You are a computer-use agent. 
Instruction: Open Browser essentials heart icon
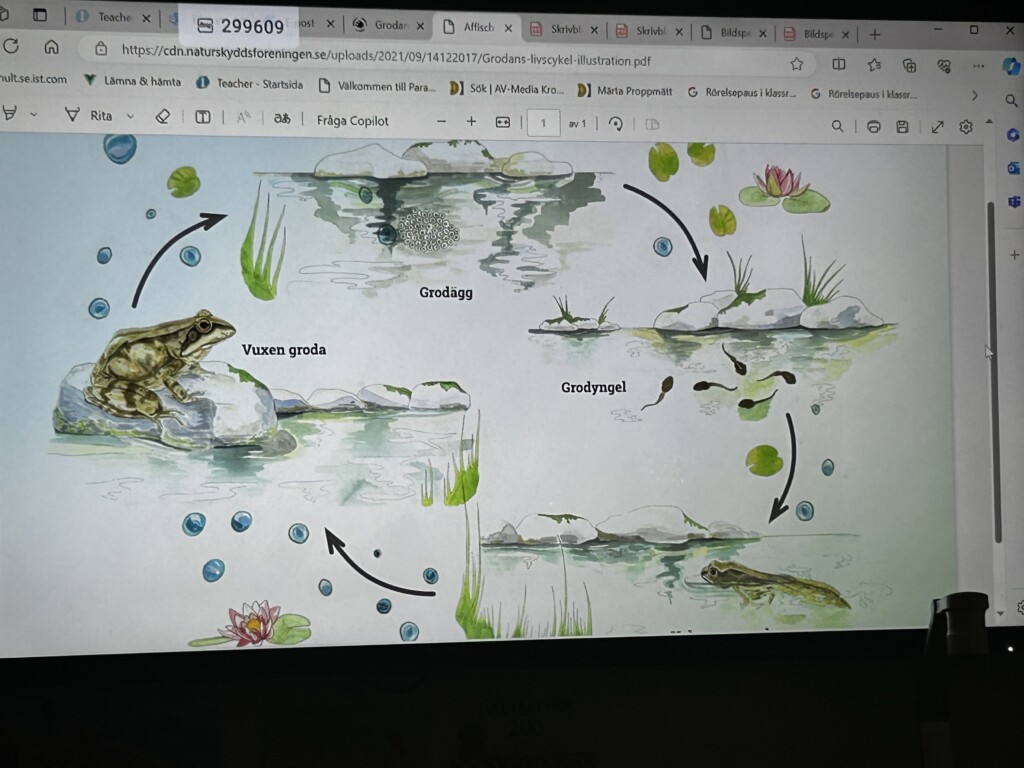click(943, 66)
